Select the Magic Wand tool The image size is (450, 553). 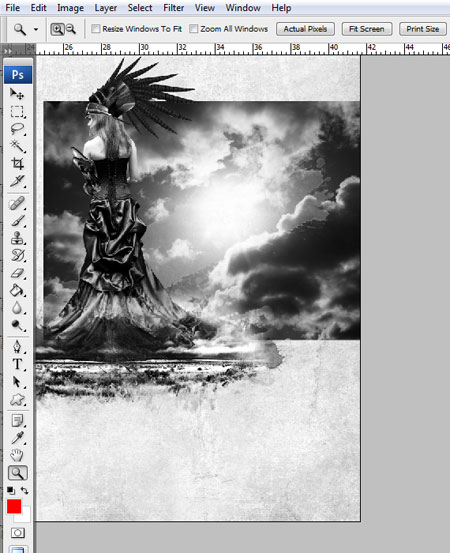[17, 146]
